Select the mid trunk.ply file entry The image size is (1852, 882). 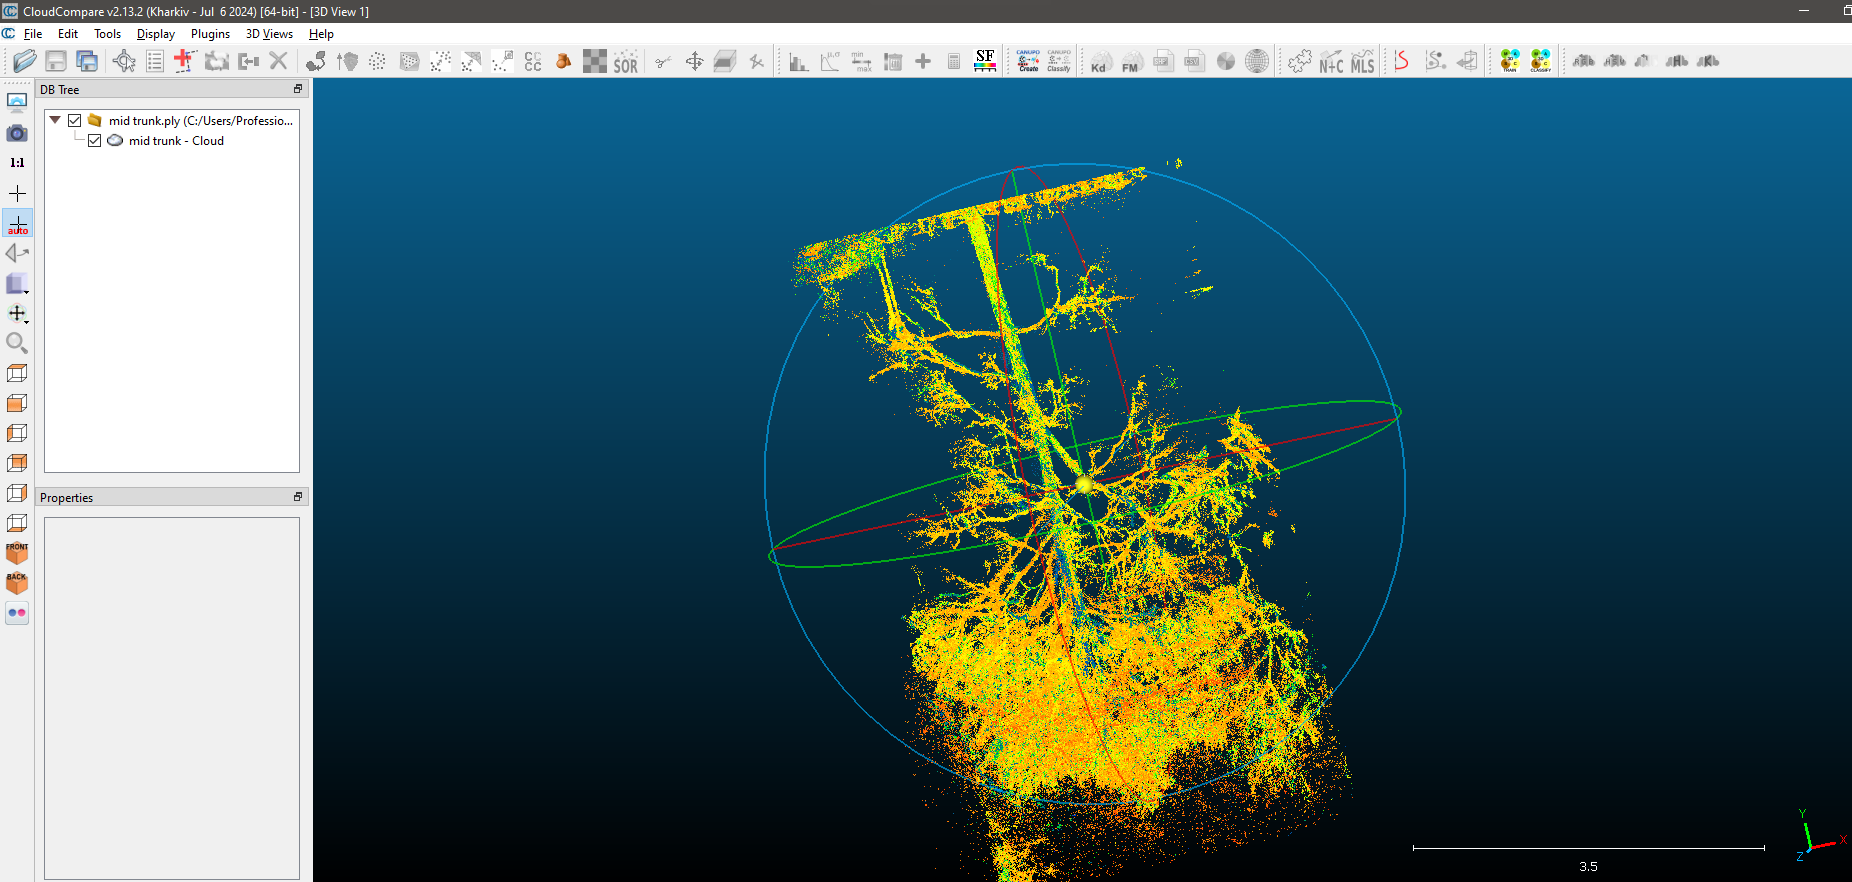tap(201, 120)
